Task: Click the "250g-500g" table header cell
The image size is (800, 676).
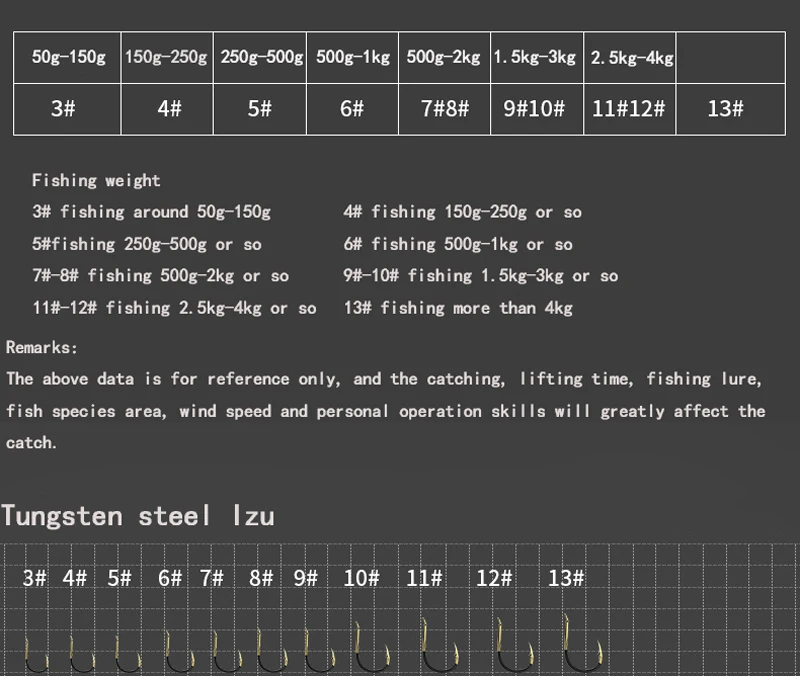Action: coord(260,58)
